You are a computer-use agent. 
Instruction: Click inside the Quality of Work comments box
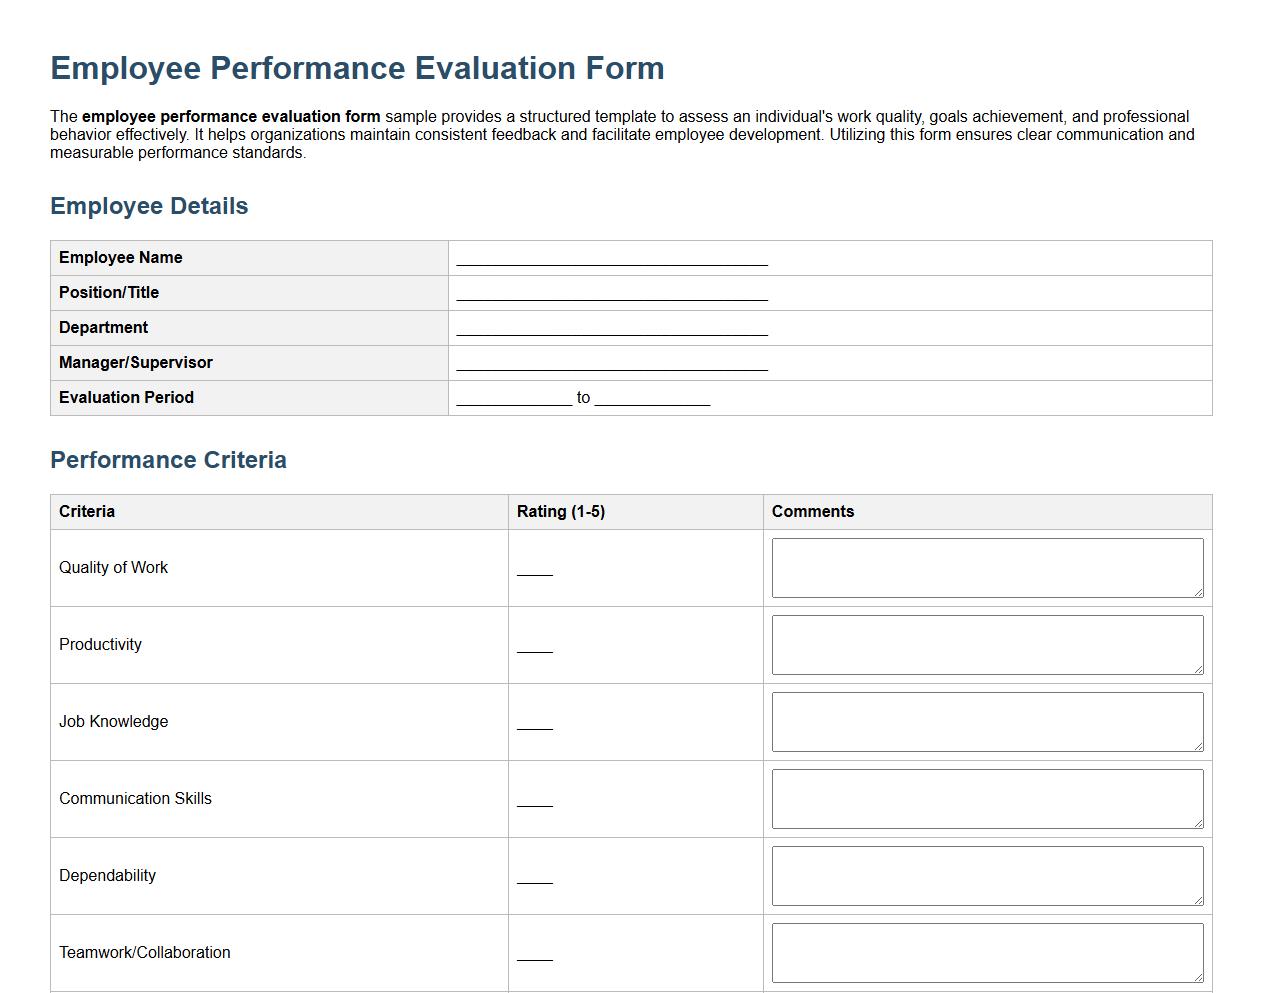coord(987,567)
